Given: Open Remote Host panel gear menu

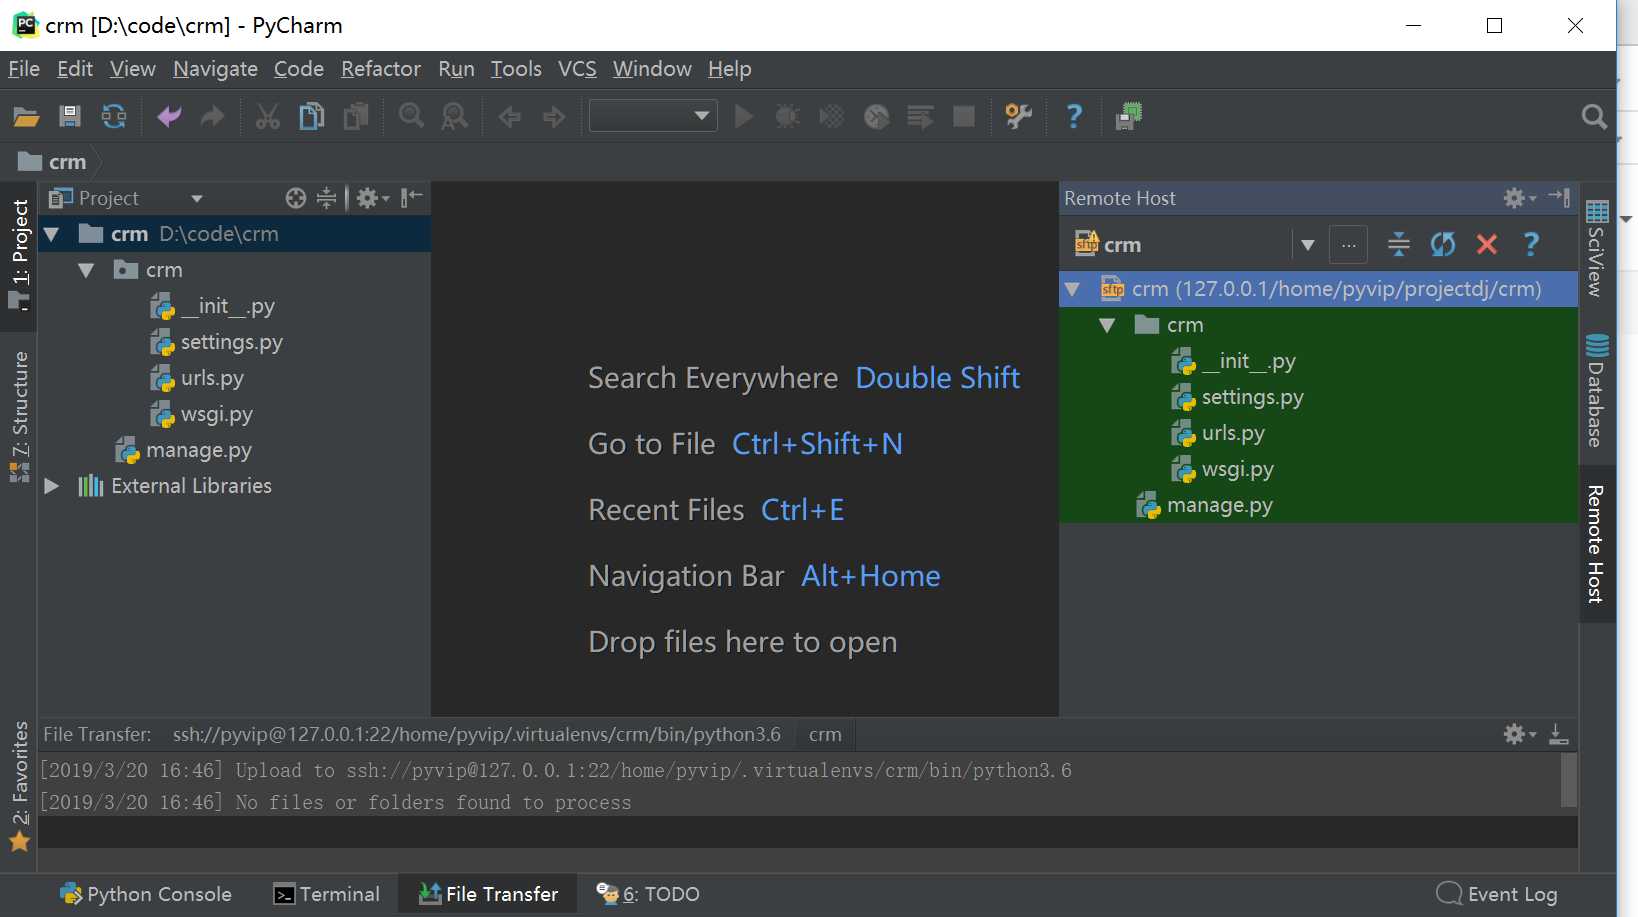Looking at the screenshot, I should click(1519, 198).
